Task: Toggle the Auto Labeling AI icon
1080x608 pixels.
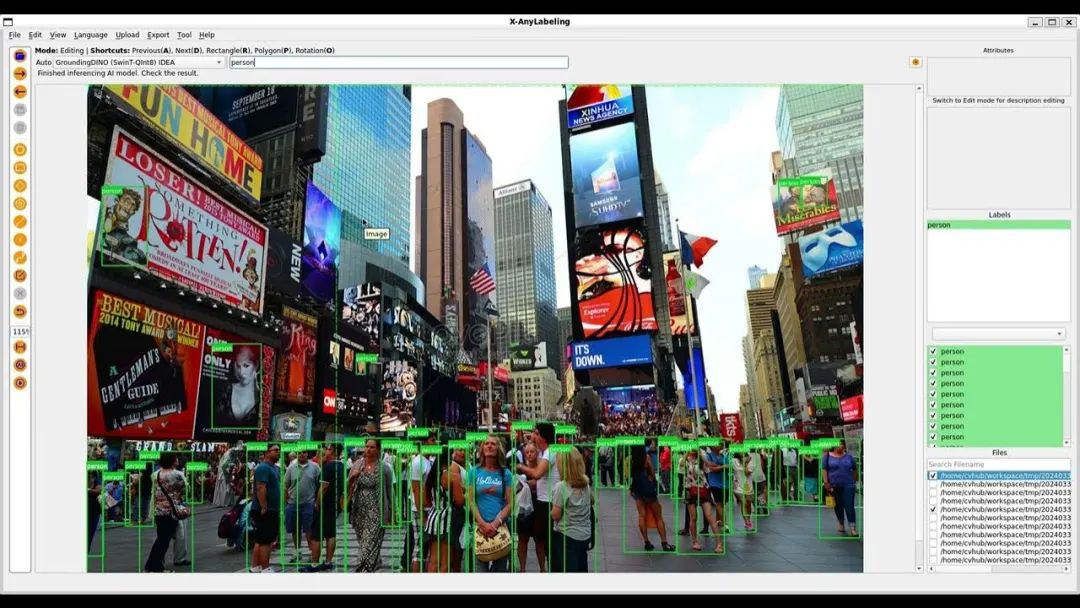Action: coord(20,365)
